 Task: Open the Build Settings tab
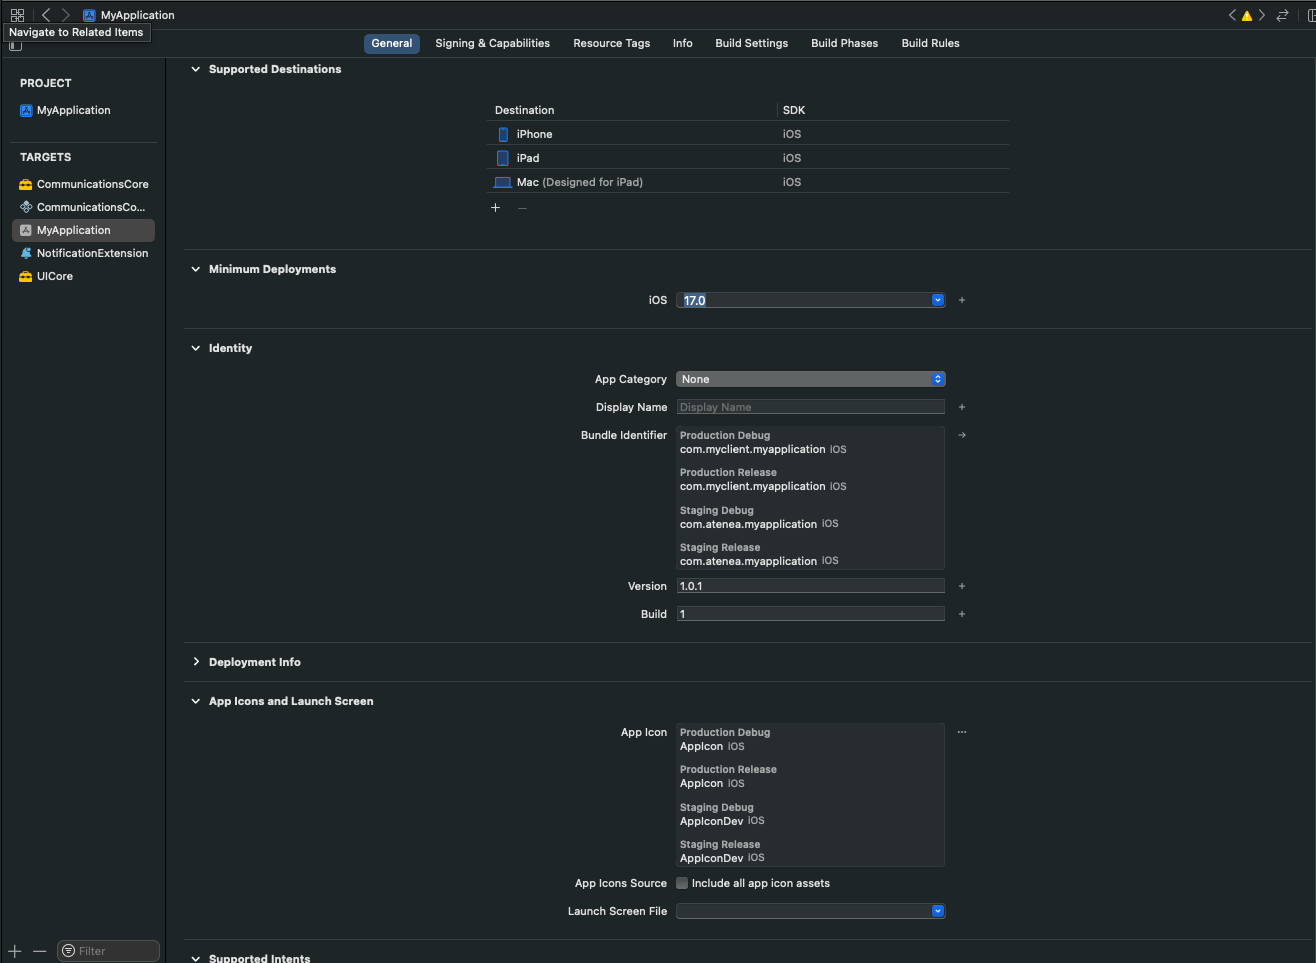pyautogui.click(x=752, y=43)
